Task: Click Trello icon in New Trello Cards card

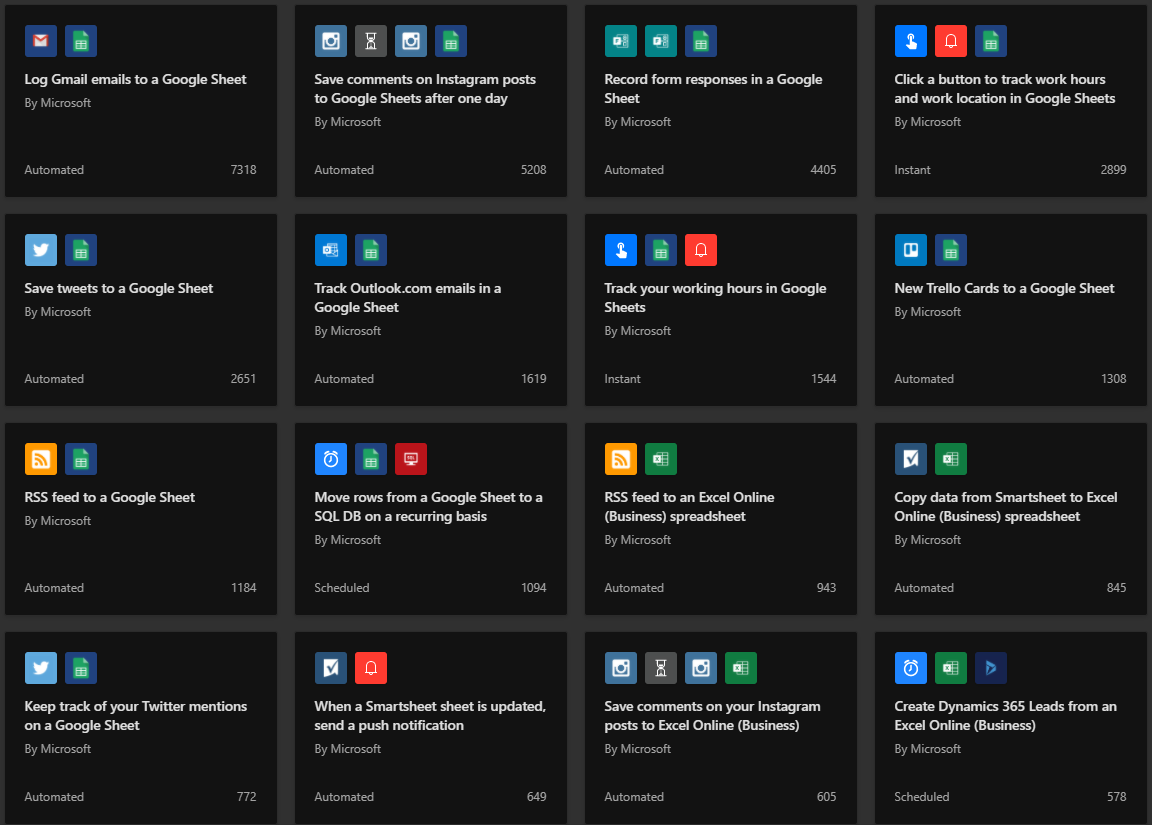Action: point(910,250)
